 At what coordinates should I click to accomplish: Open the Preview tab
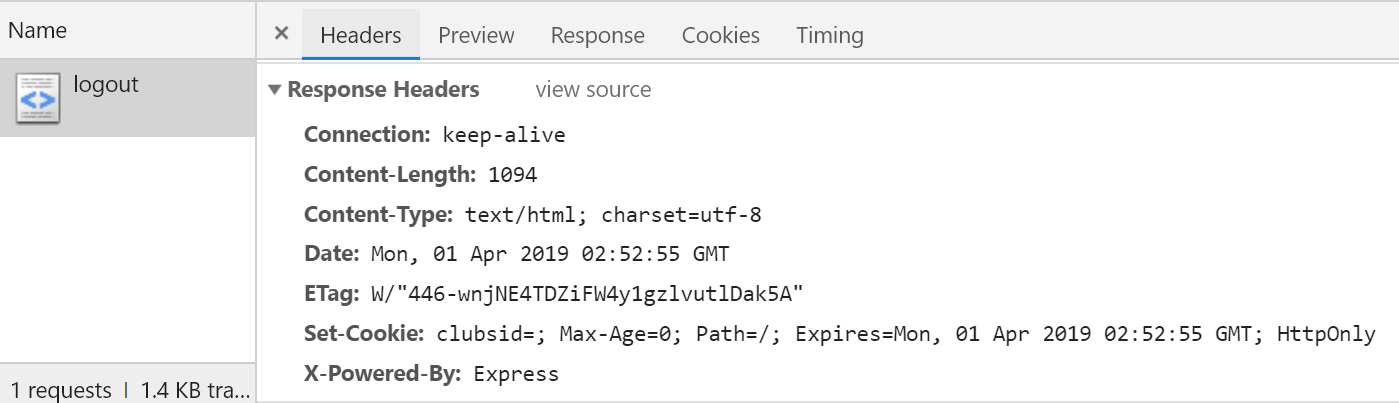[476, 36]
